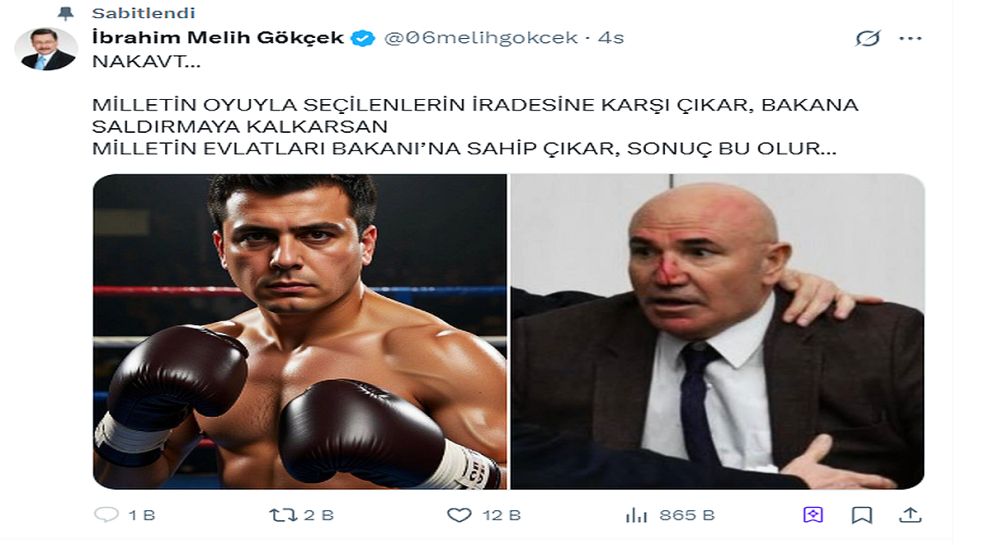Click the Grok explain post icon
The image size is (990, 545).
pos(868,39)
